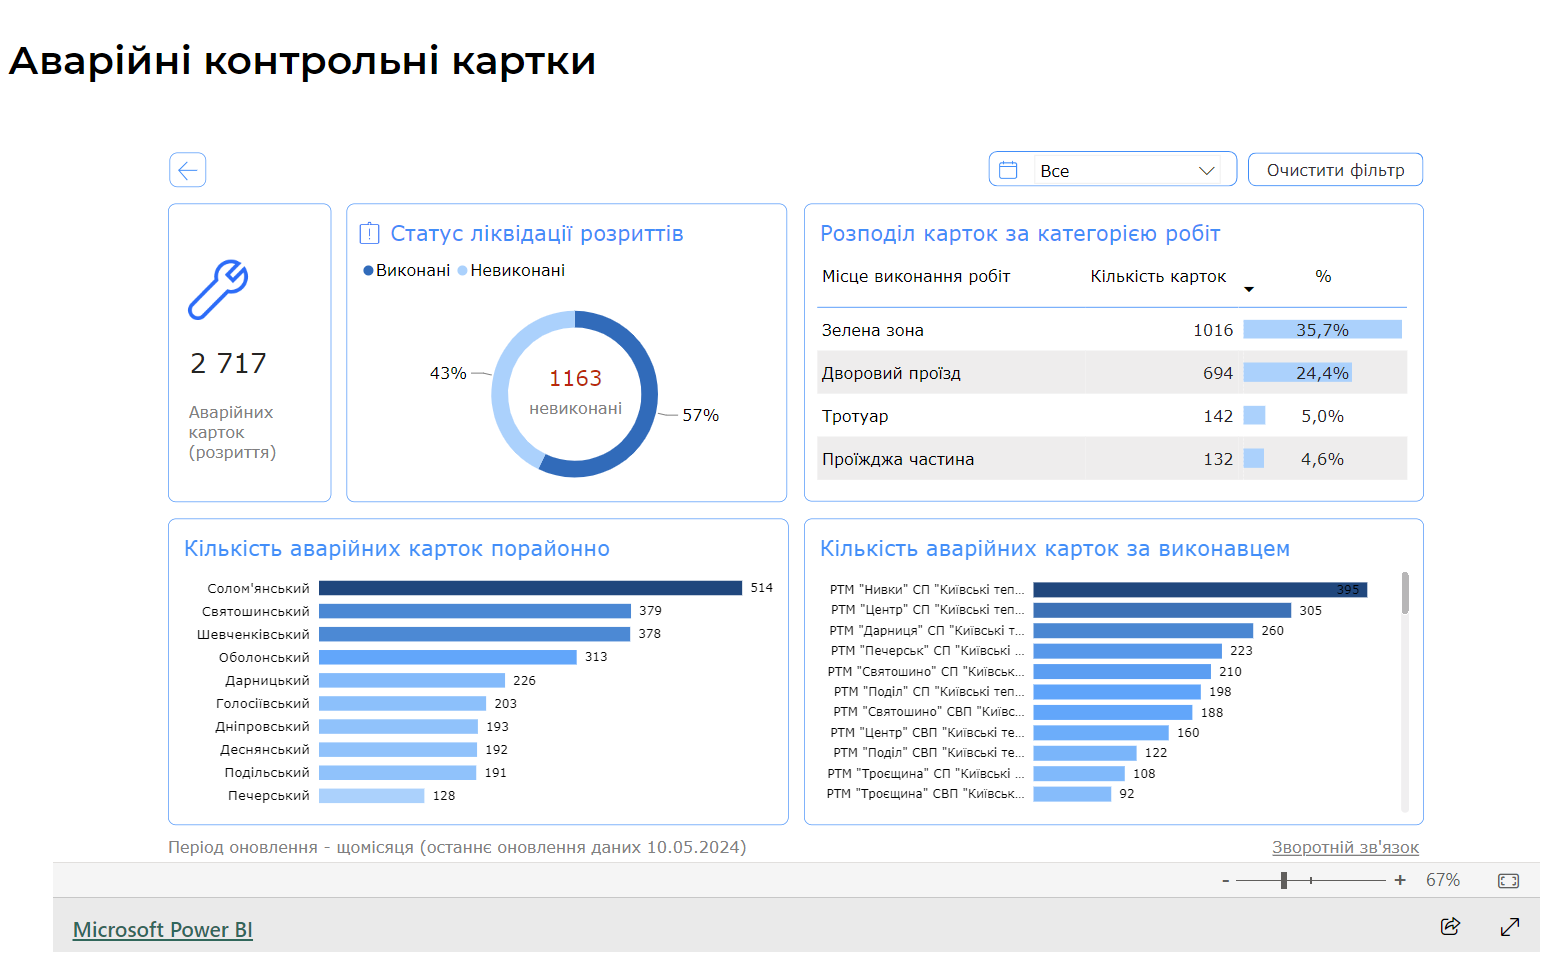
Task: Enter full screen mode using expand arrow
Action: [x=1510, y=927]
